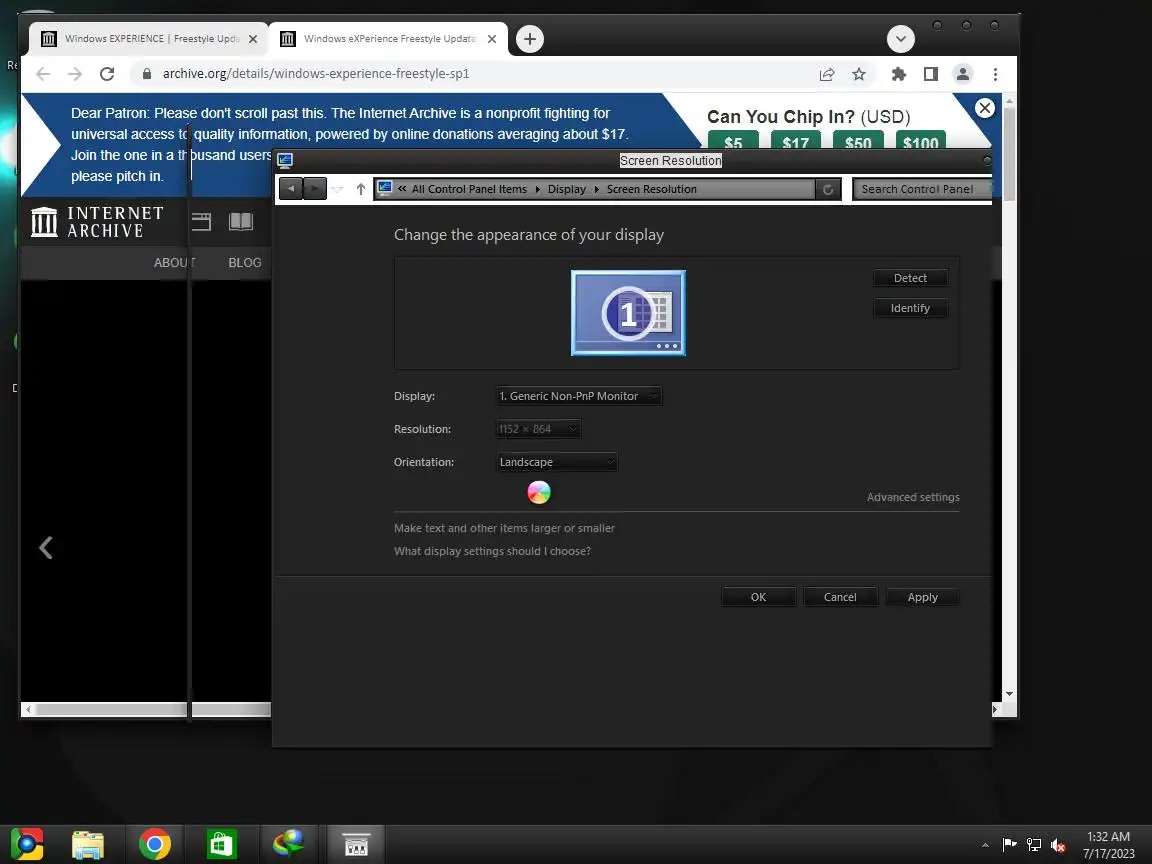
Task: Open the Chrome three-dot menu
Action: [x=996, y=73]
